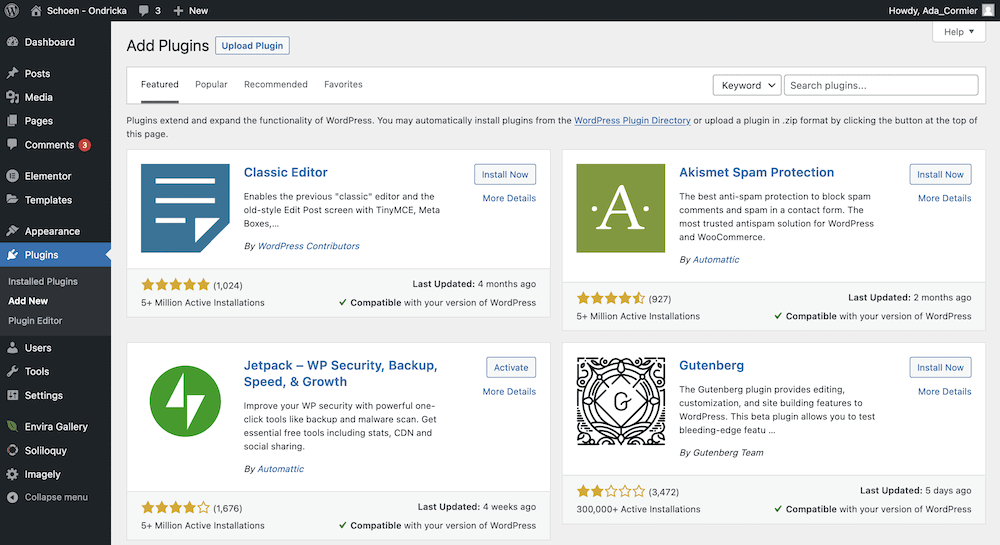Click Schoen - Ondricka site name
The height and width of the screenshot is (545, 1000).
coord(87,11)
